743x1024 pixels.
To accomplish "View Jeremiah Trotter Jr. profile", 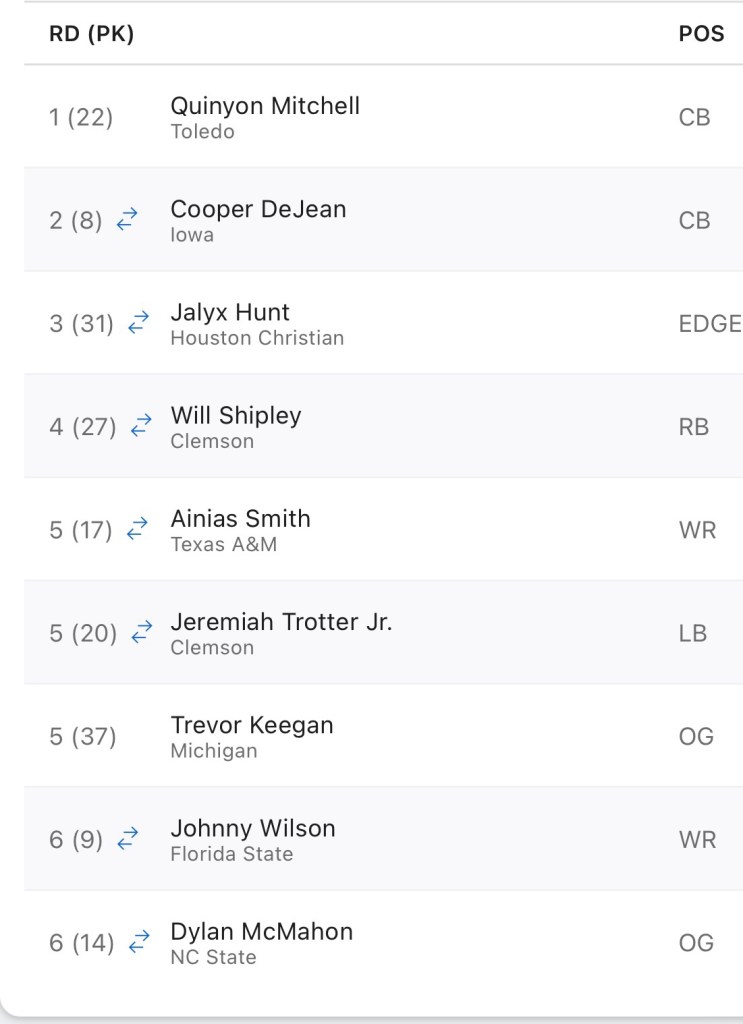I will [x=281, y=621].
